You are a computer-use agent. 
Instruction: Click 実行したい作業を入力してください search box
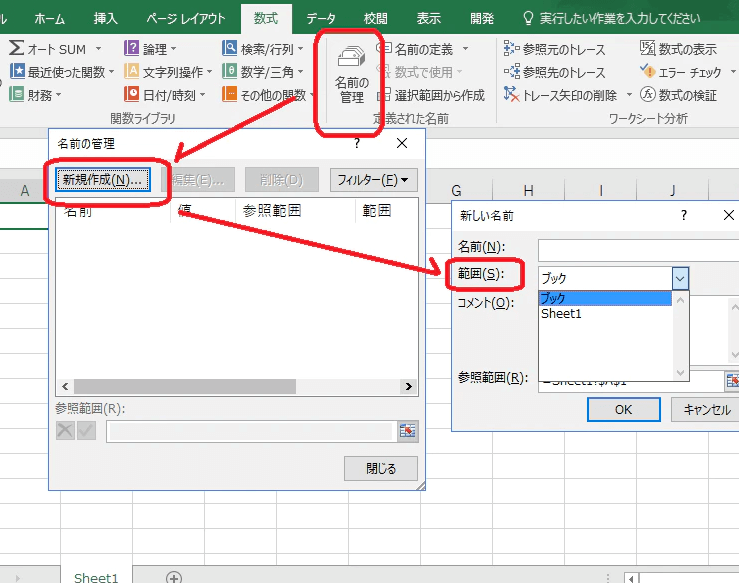(619, 18)
